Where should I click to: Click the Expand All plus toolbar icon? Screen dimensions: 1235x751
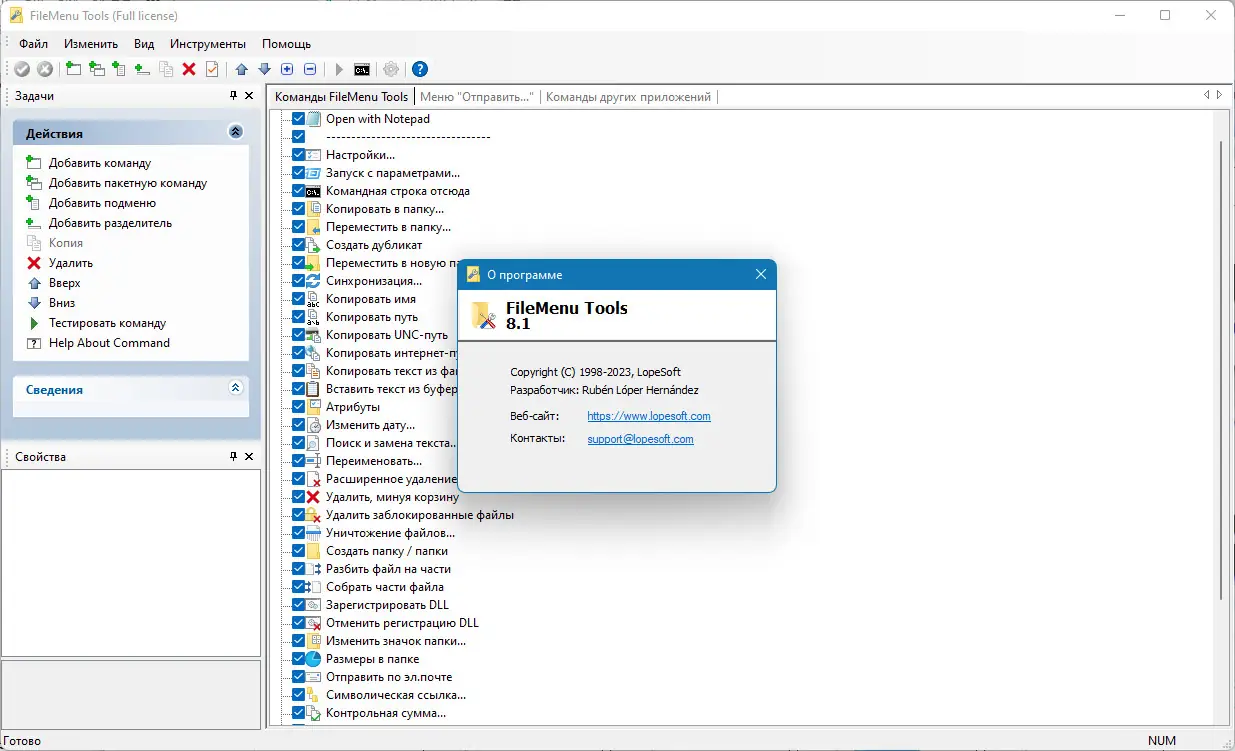click(287, 69)
